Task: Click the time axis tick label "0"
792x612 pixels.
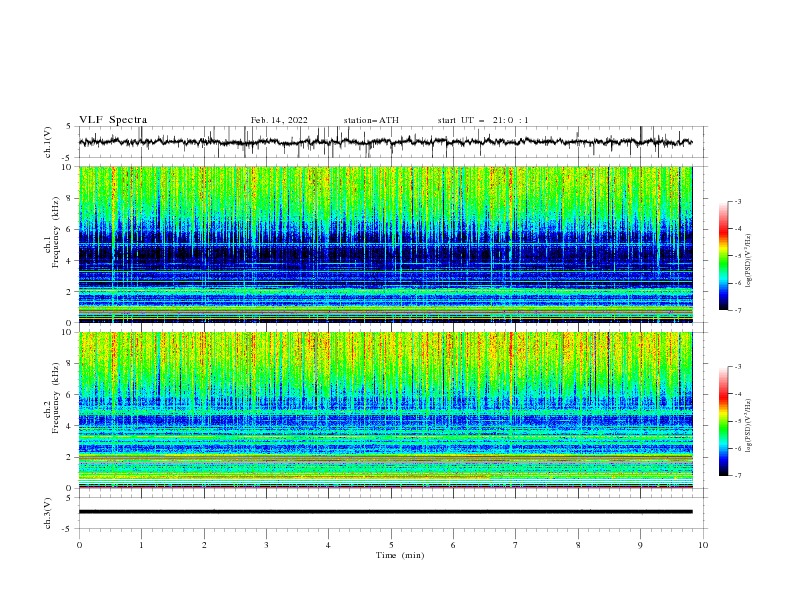Action: pos(79,545)
